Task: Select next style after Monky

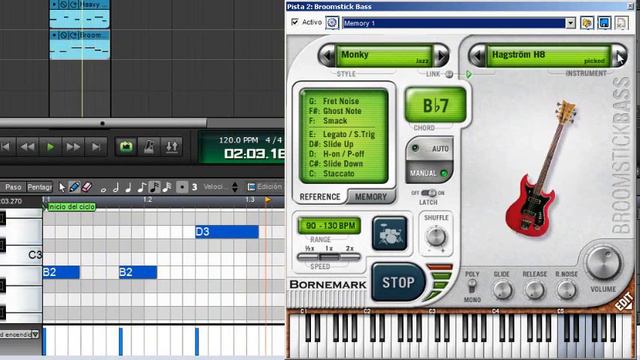Action: click(441, 56)
